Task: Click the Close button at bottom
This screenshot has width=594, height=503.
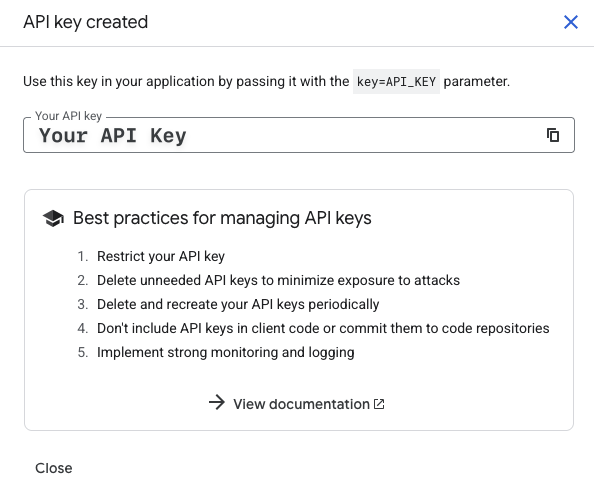Action: tap(53, 468)
